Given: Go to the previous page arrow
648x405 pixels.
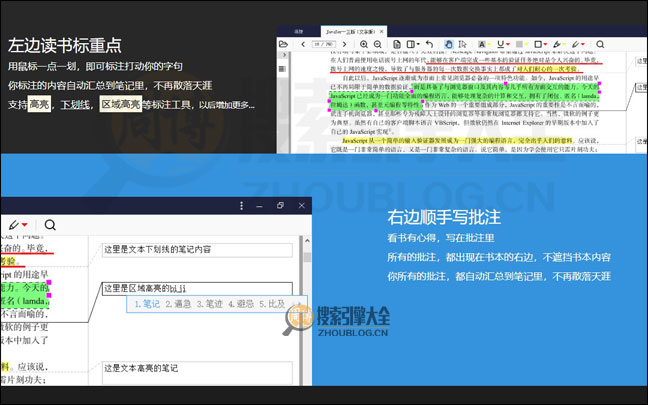Looking at the screenshot, I should coord(303,45).
